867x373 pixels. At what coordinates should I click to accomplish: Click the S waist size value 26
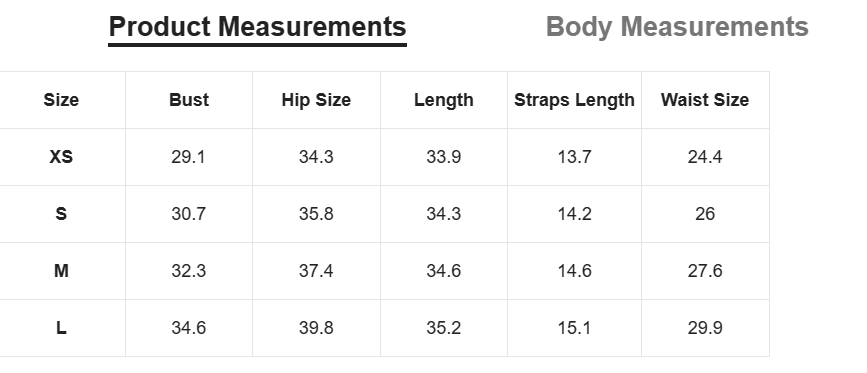705,214
